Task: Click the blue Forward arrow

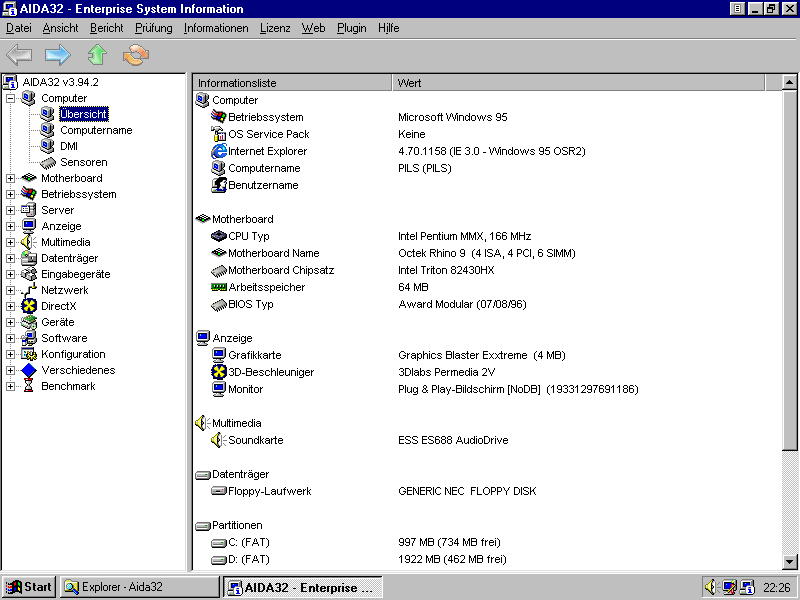Action: coord(58,55)
